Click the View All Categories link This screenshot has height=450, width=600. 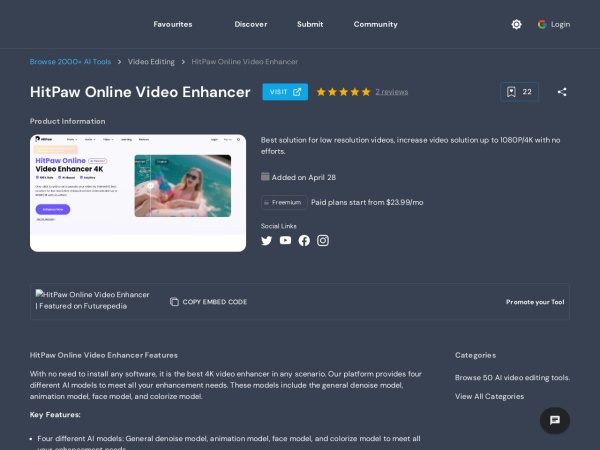point(489,396)
